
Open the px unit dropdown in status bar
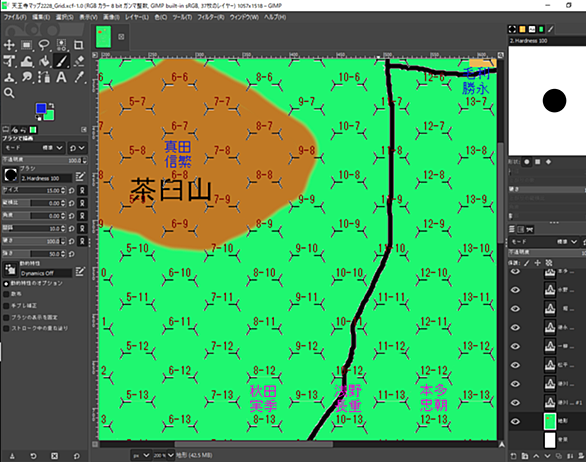click(x=141, y=455)
